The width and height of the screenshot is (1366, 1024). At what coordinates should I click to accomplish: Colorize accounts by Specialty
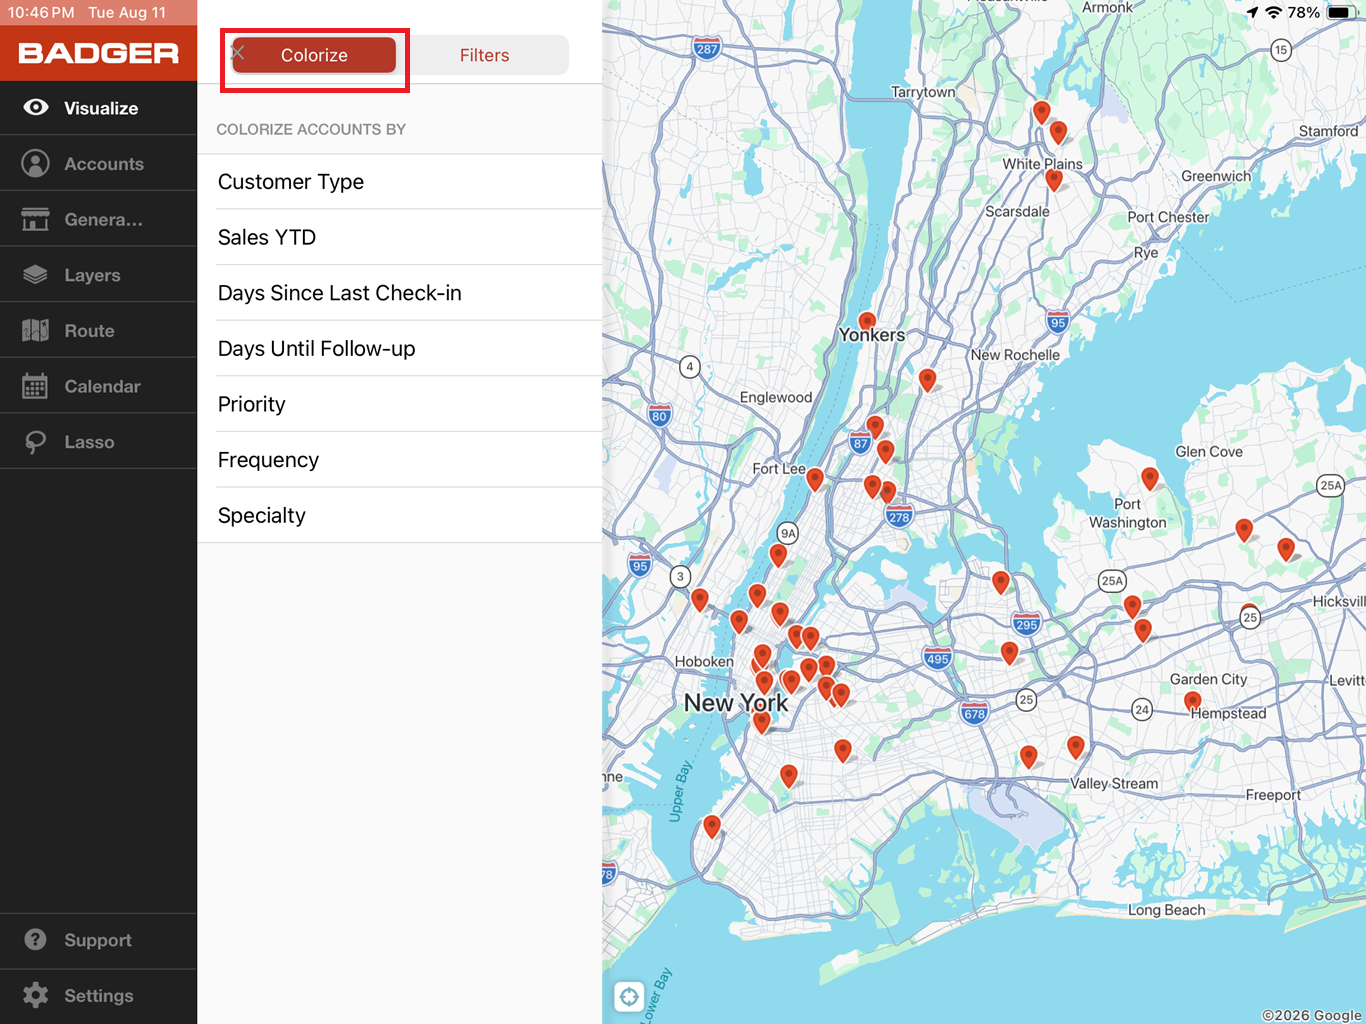point(400,516)
